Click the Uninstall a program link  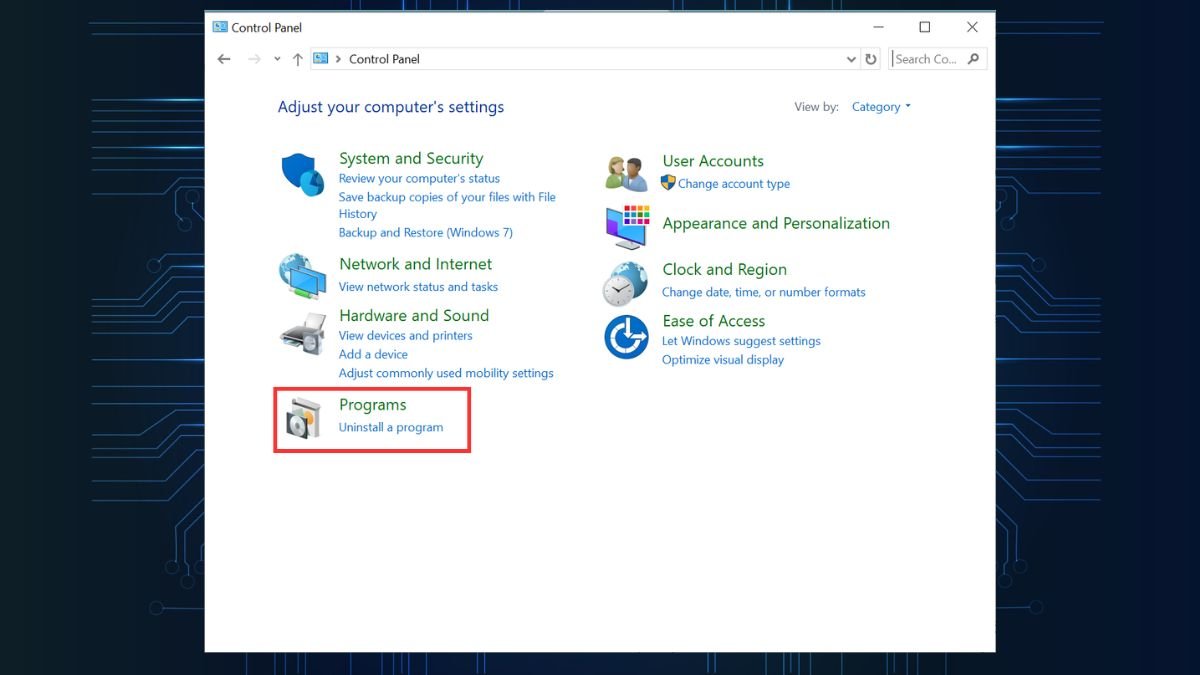point(391,427)
